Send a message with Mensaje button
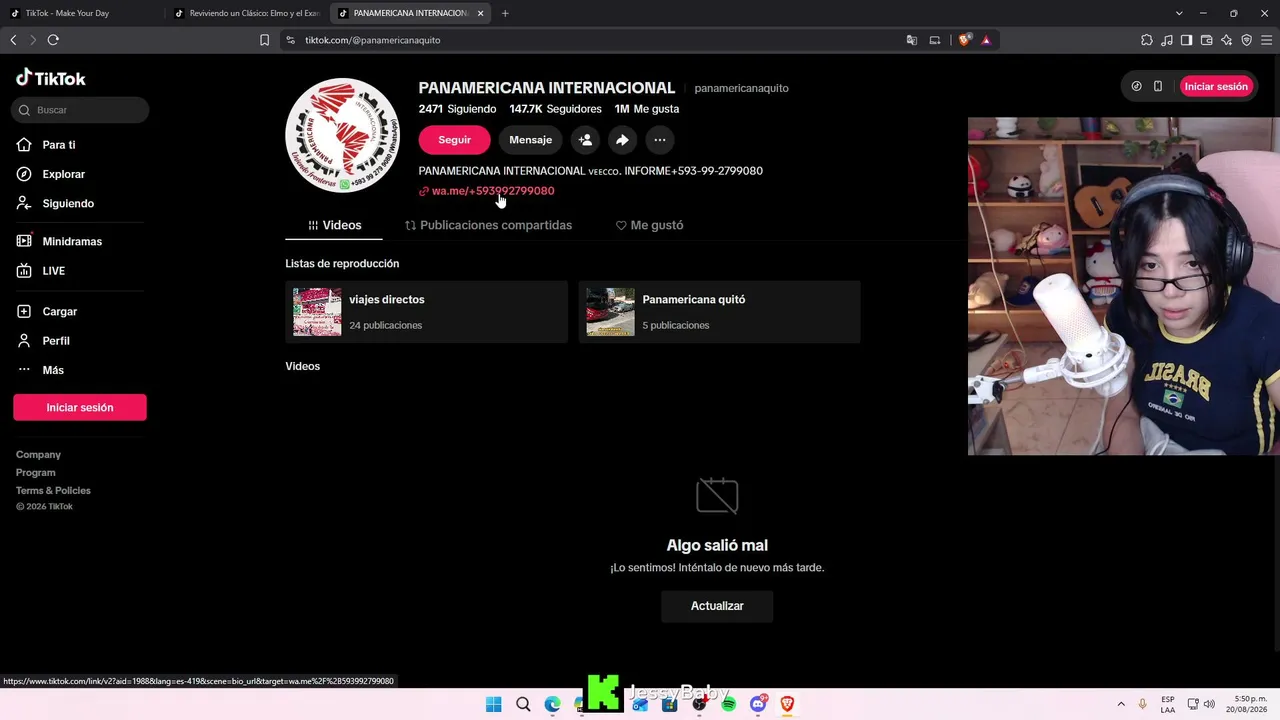 [530, 140]
